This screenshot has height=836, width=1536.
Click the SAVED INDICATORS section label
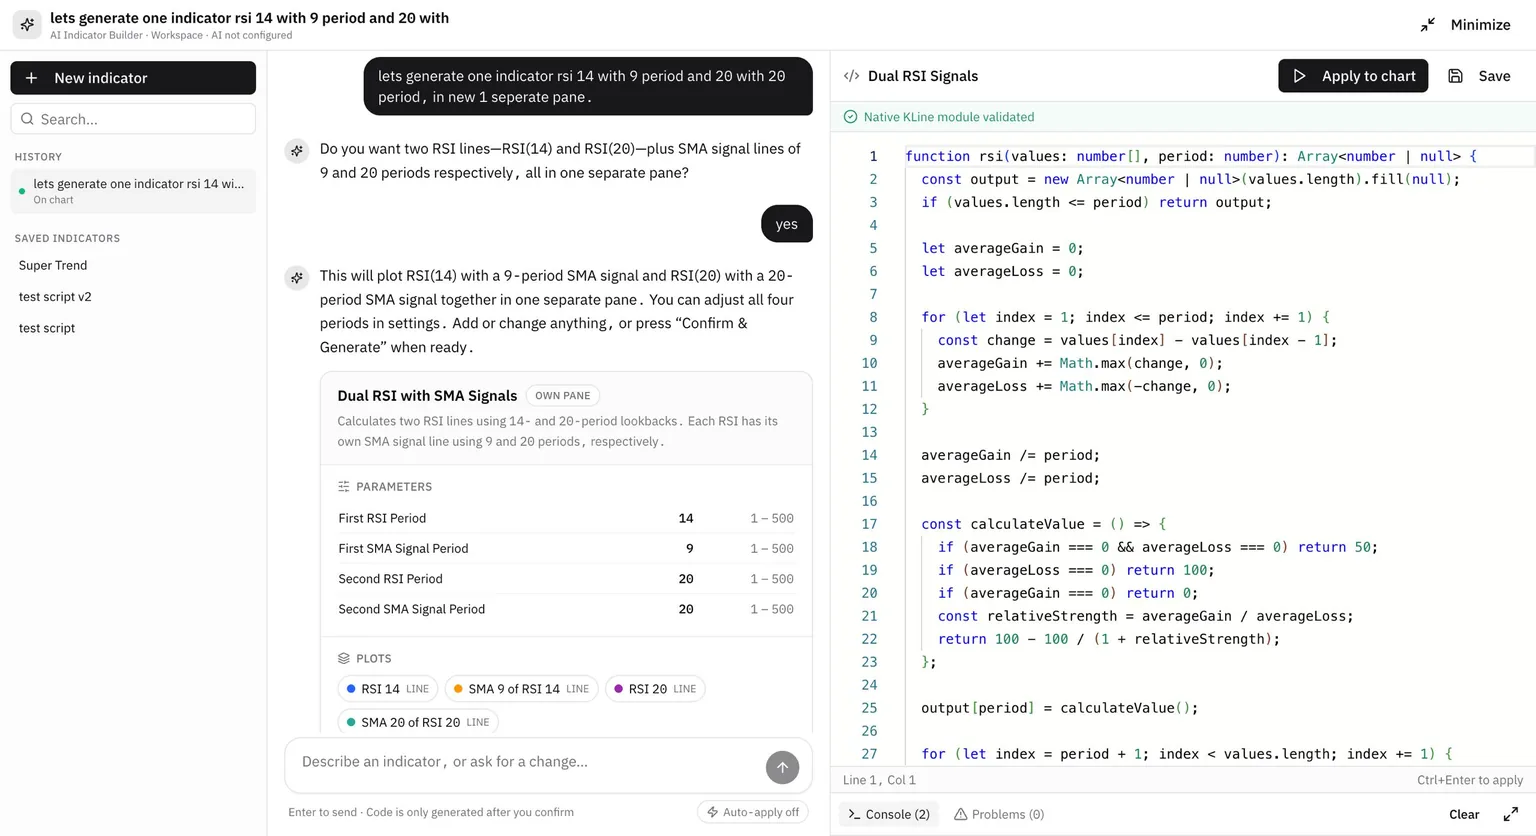(67, 239)
